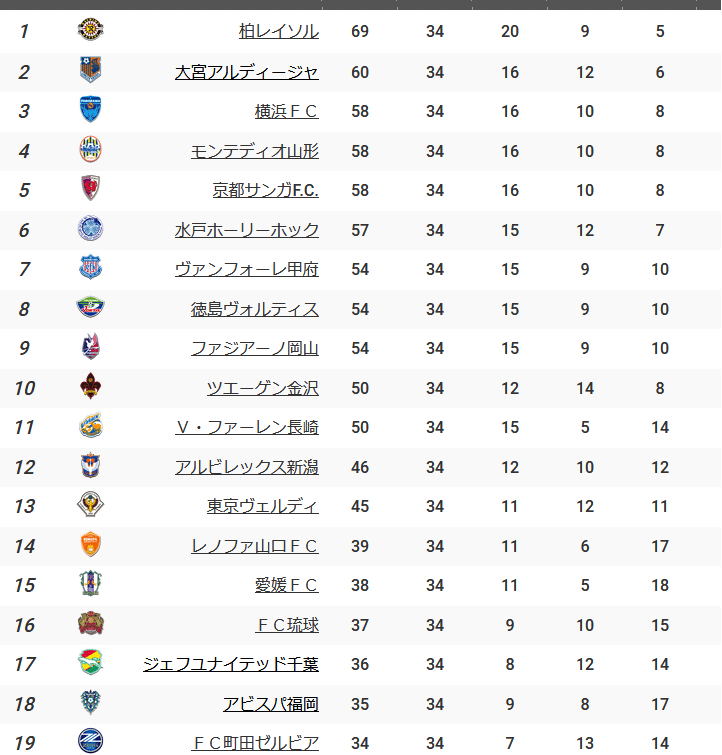Click the V・ファーレン長崎 link
Screen dimensions: 722x755
247,427
